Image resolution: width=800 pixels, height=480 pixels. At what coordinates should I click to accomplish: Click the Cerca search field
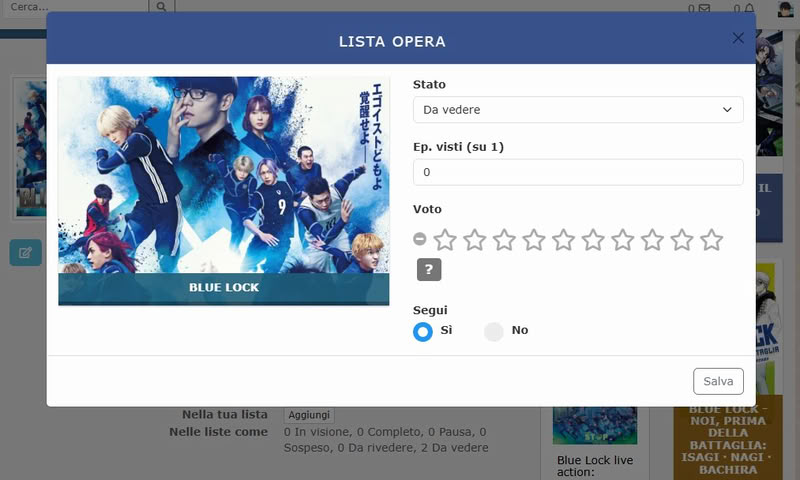[x=77, y=7]
